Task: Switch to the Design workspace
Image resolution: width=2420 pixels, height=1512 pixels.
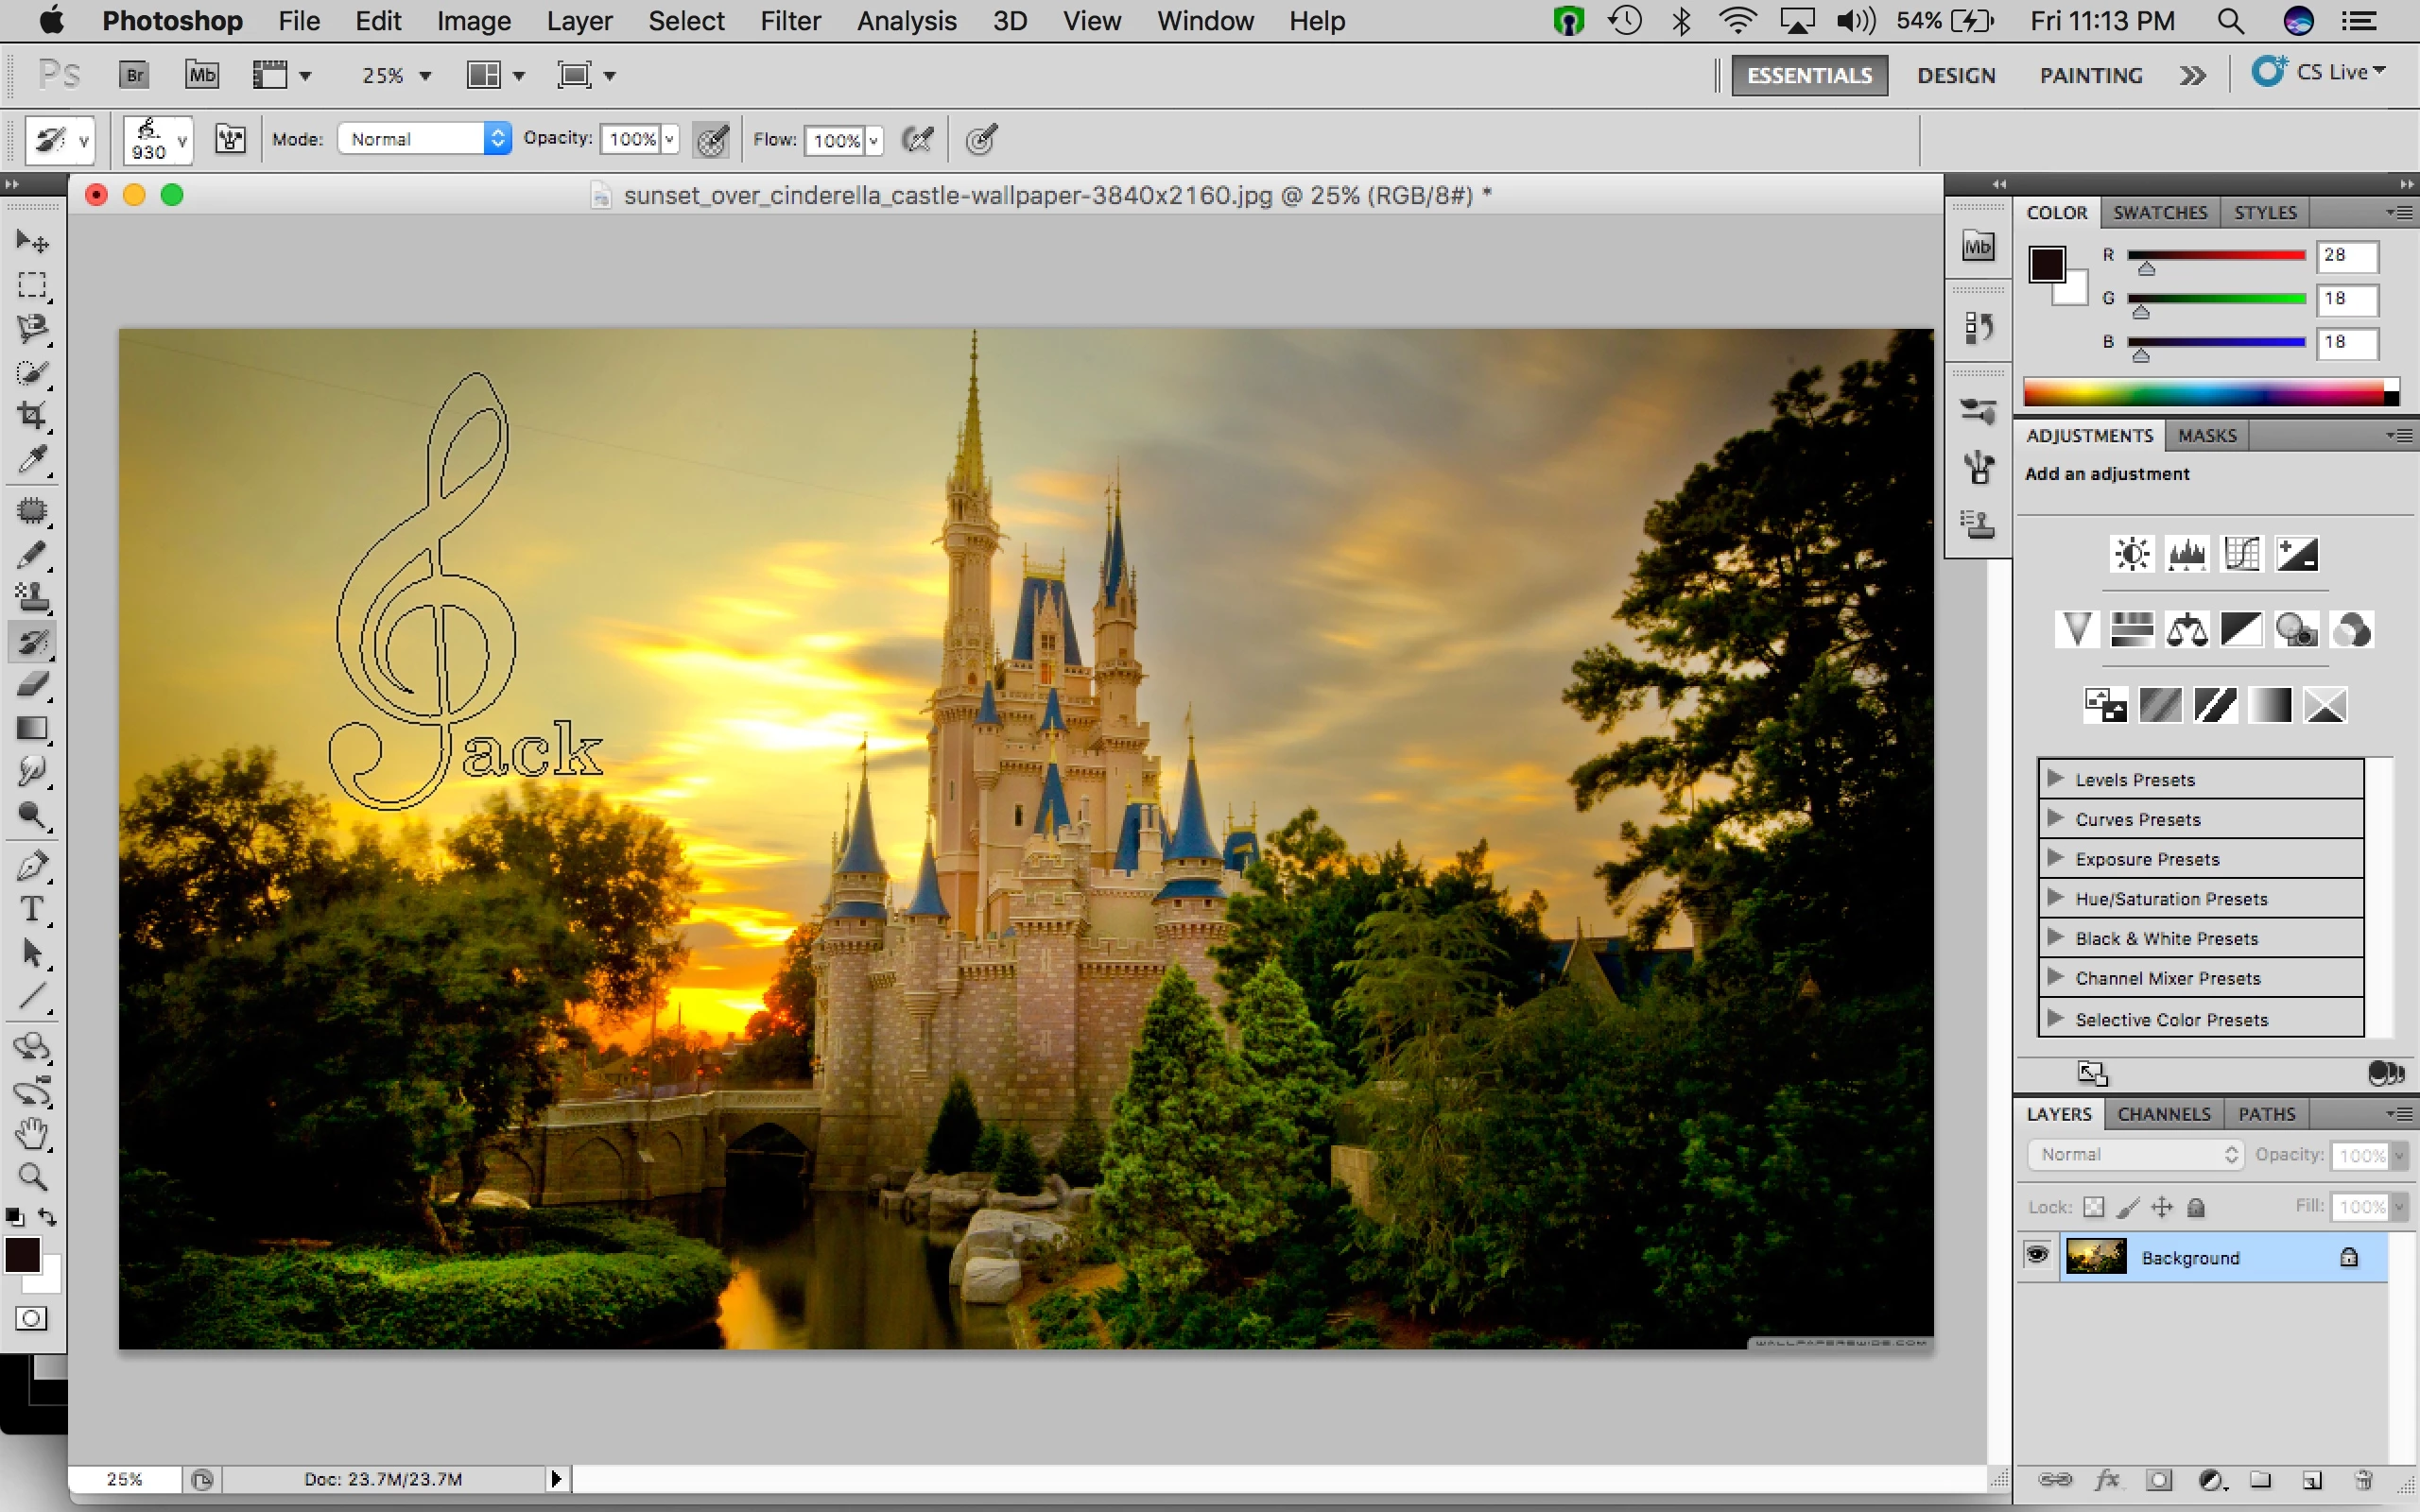Action: pos(1956,75)
